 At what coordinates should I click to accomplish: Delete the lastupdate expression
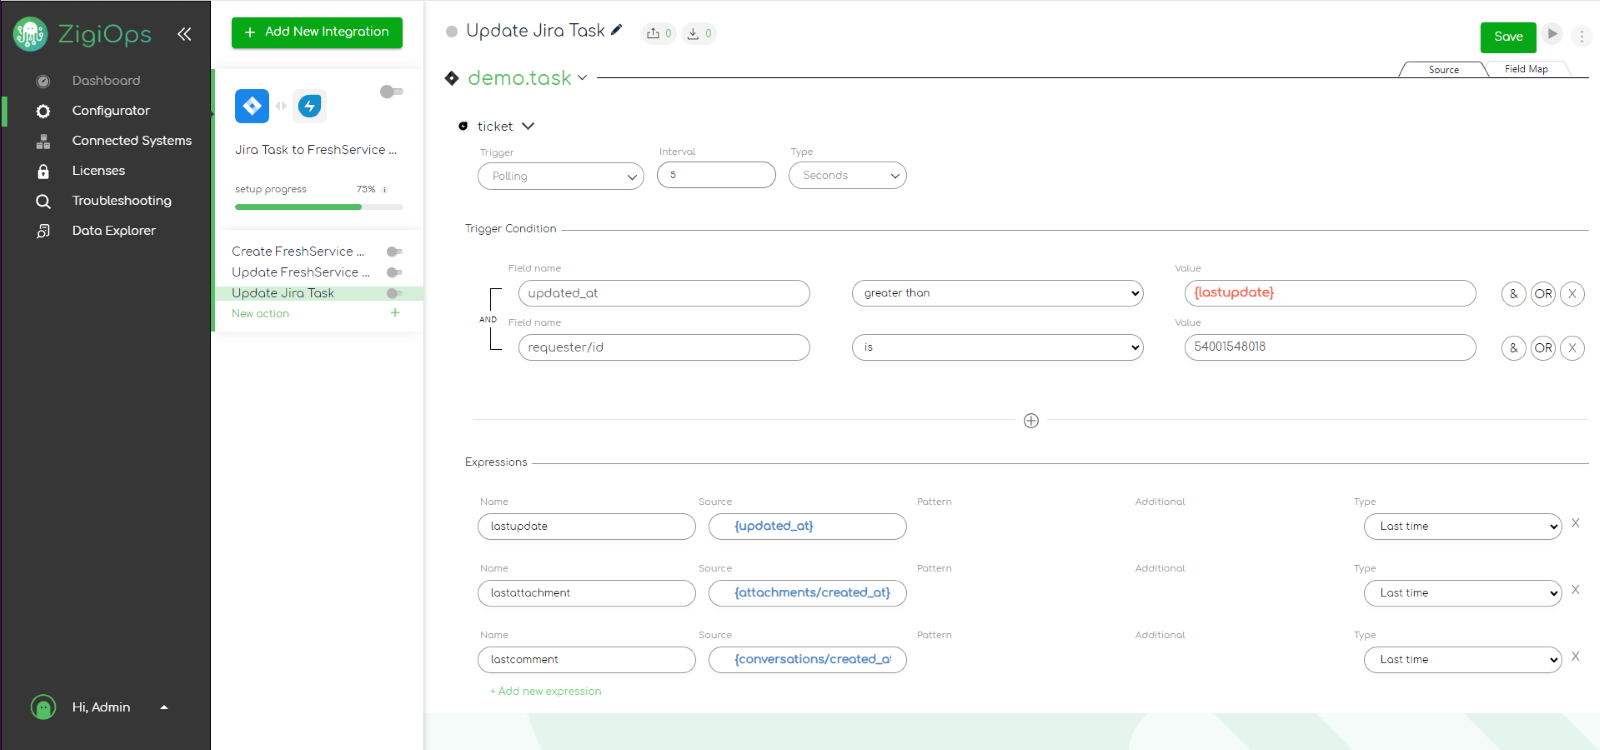point(1575,523)
